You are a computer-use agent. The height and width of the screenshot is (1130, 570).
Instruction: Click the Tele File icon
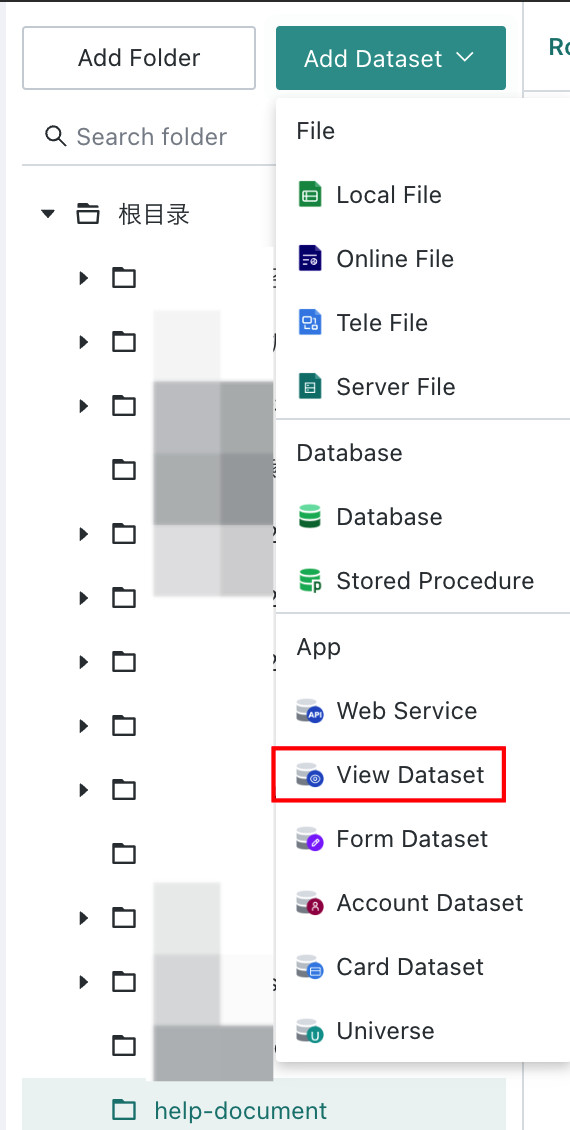pyautogui.click(x=310, y=322)
